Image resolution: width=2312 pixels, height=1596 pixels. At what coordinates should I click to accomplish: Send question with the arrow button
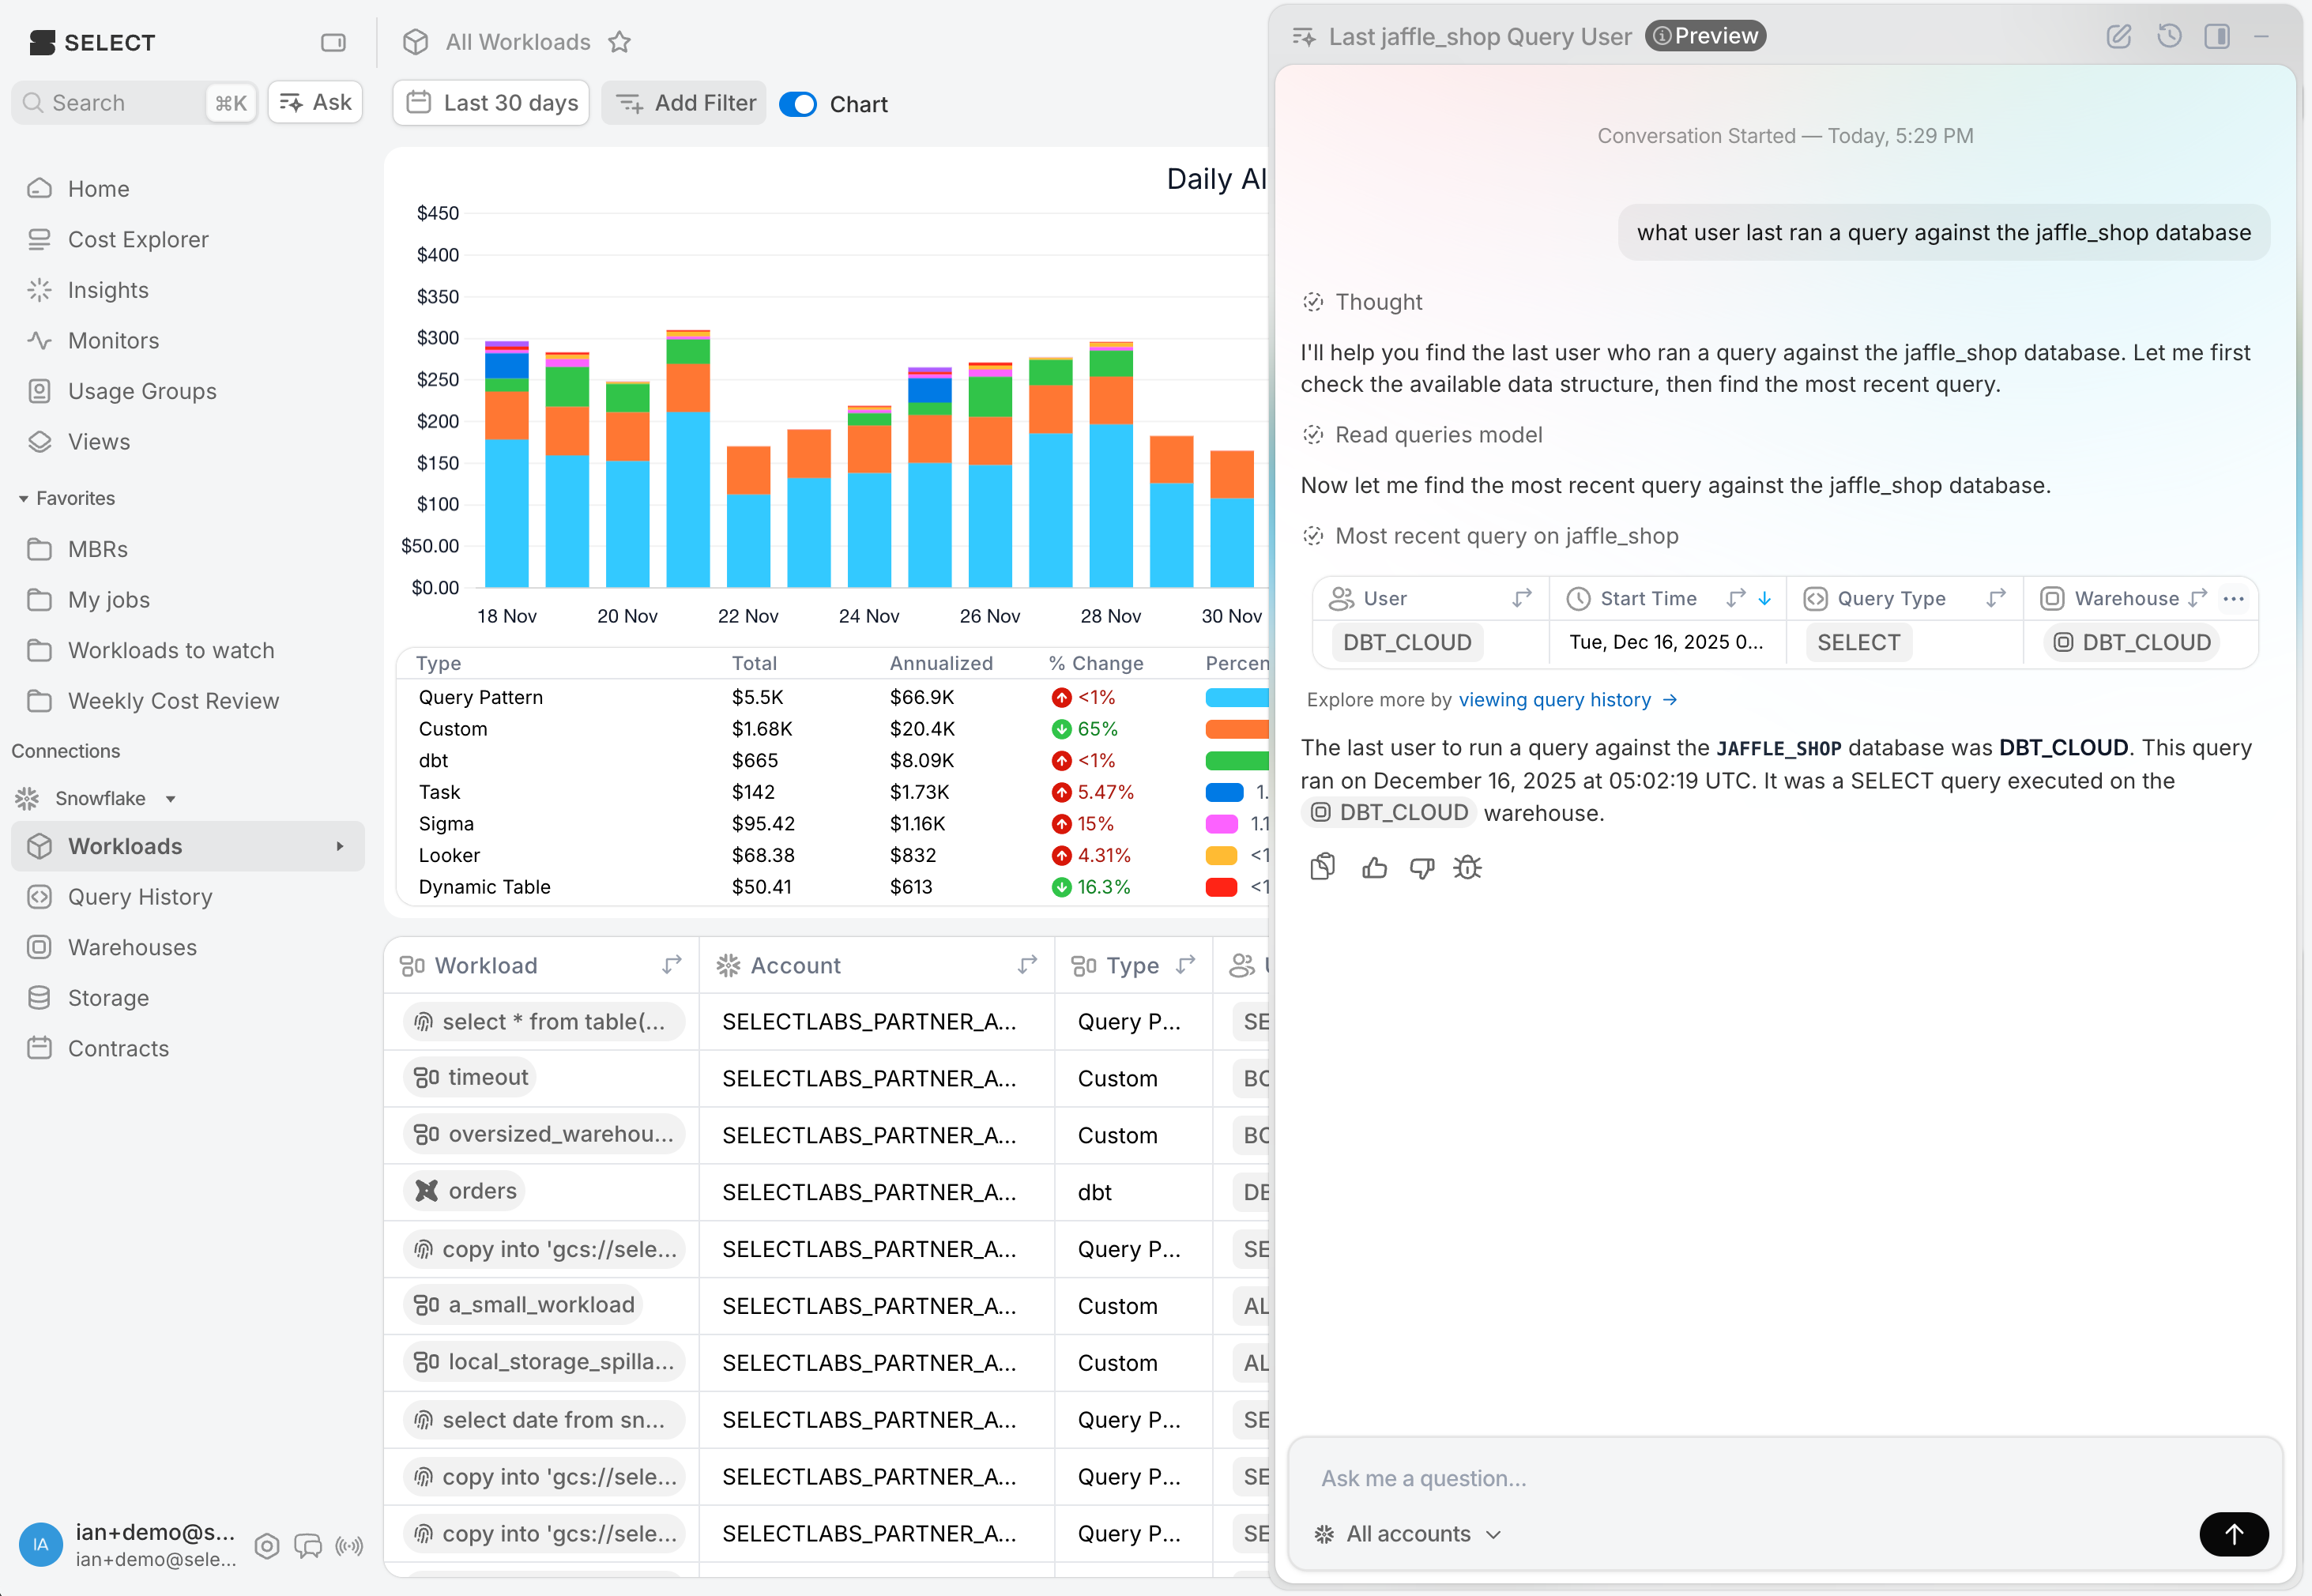[x=2233, y=1534]
